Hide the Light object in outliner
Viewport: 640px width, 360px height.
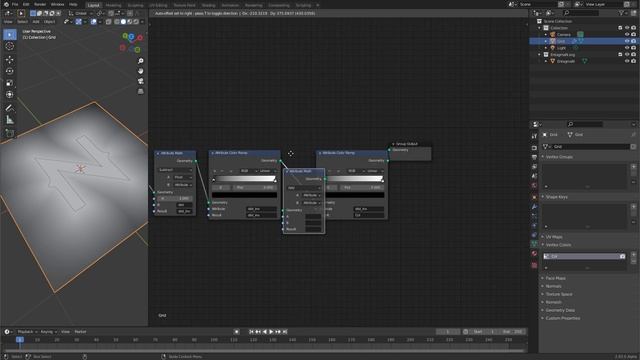(627, 48)
